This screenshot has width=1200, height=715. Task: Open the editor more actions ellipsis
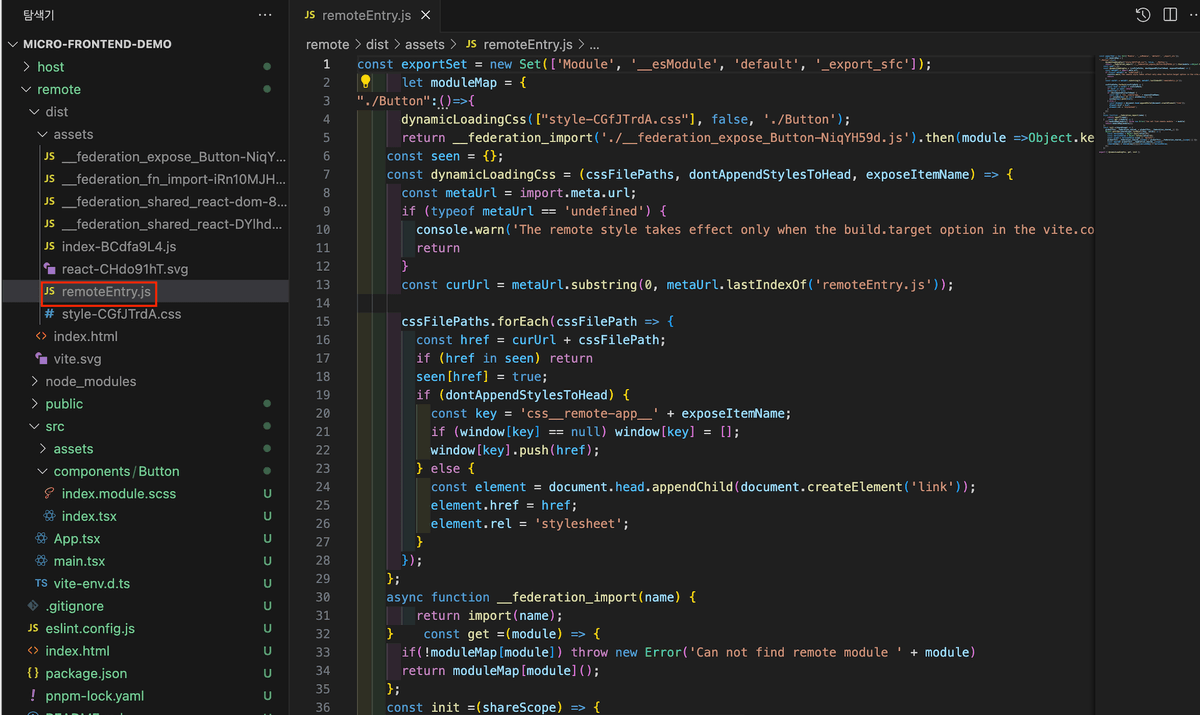[x=1193, y=15]
